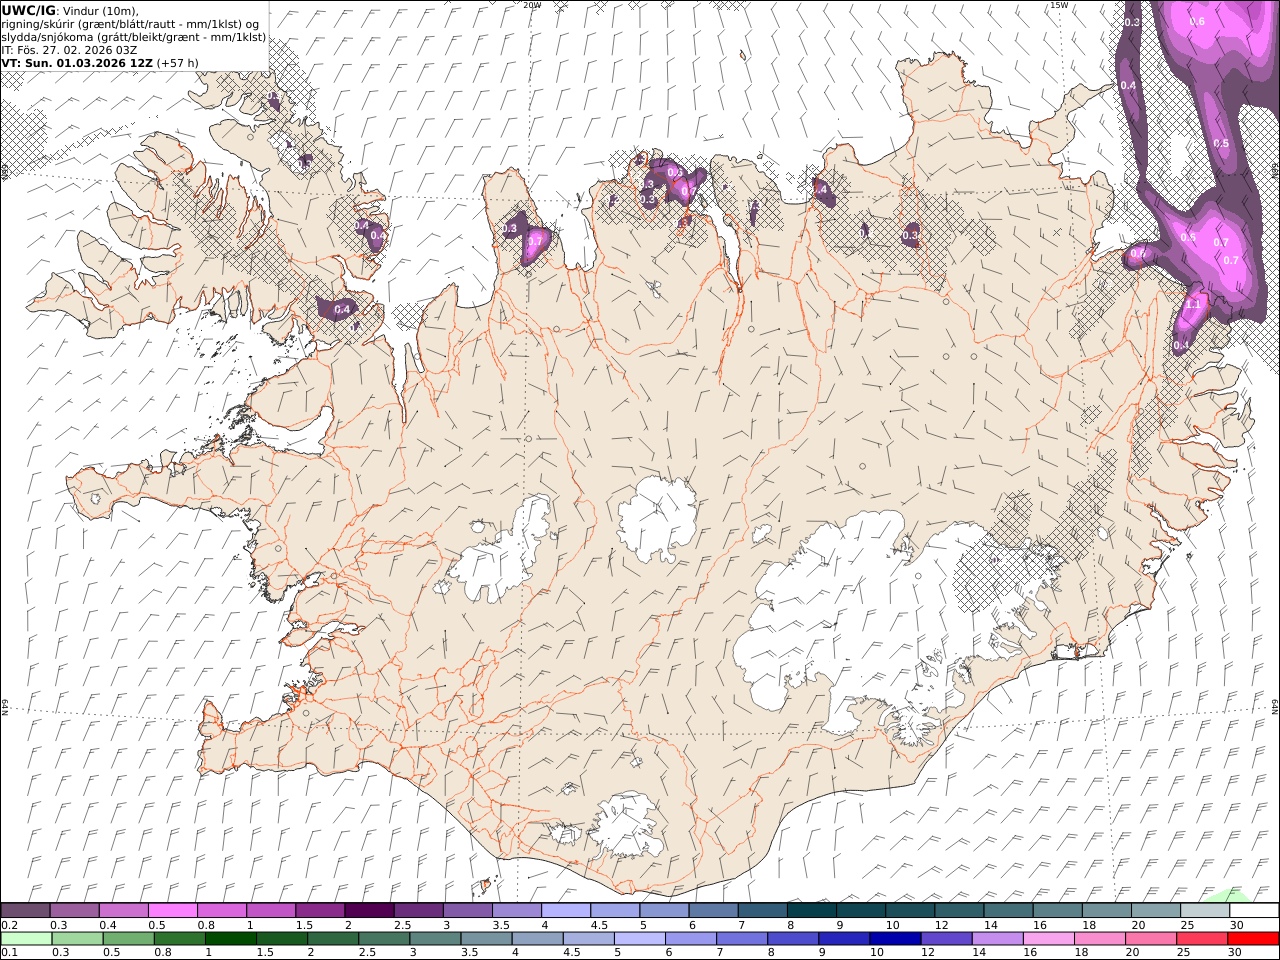The height and width of the screenshot is (960, 1280).
Task: Select the 25 swatch in bottom legend row
Action: coord(1200,938)
